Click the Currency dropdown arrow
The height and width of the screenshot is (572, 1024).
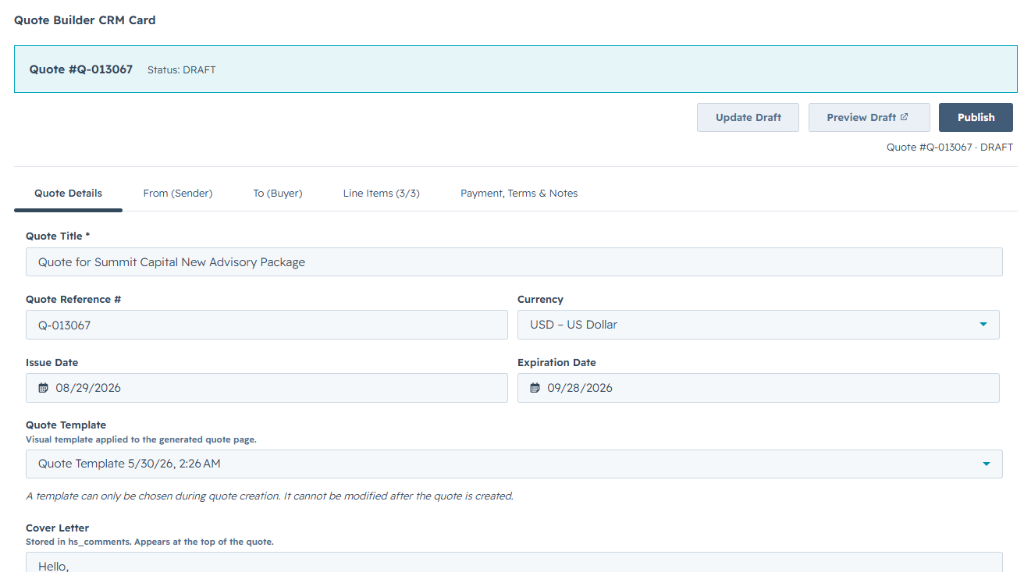click(983, 325)
